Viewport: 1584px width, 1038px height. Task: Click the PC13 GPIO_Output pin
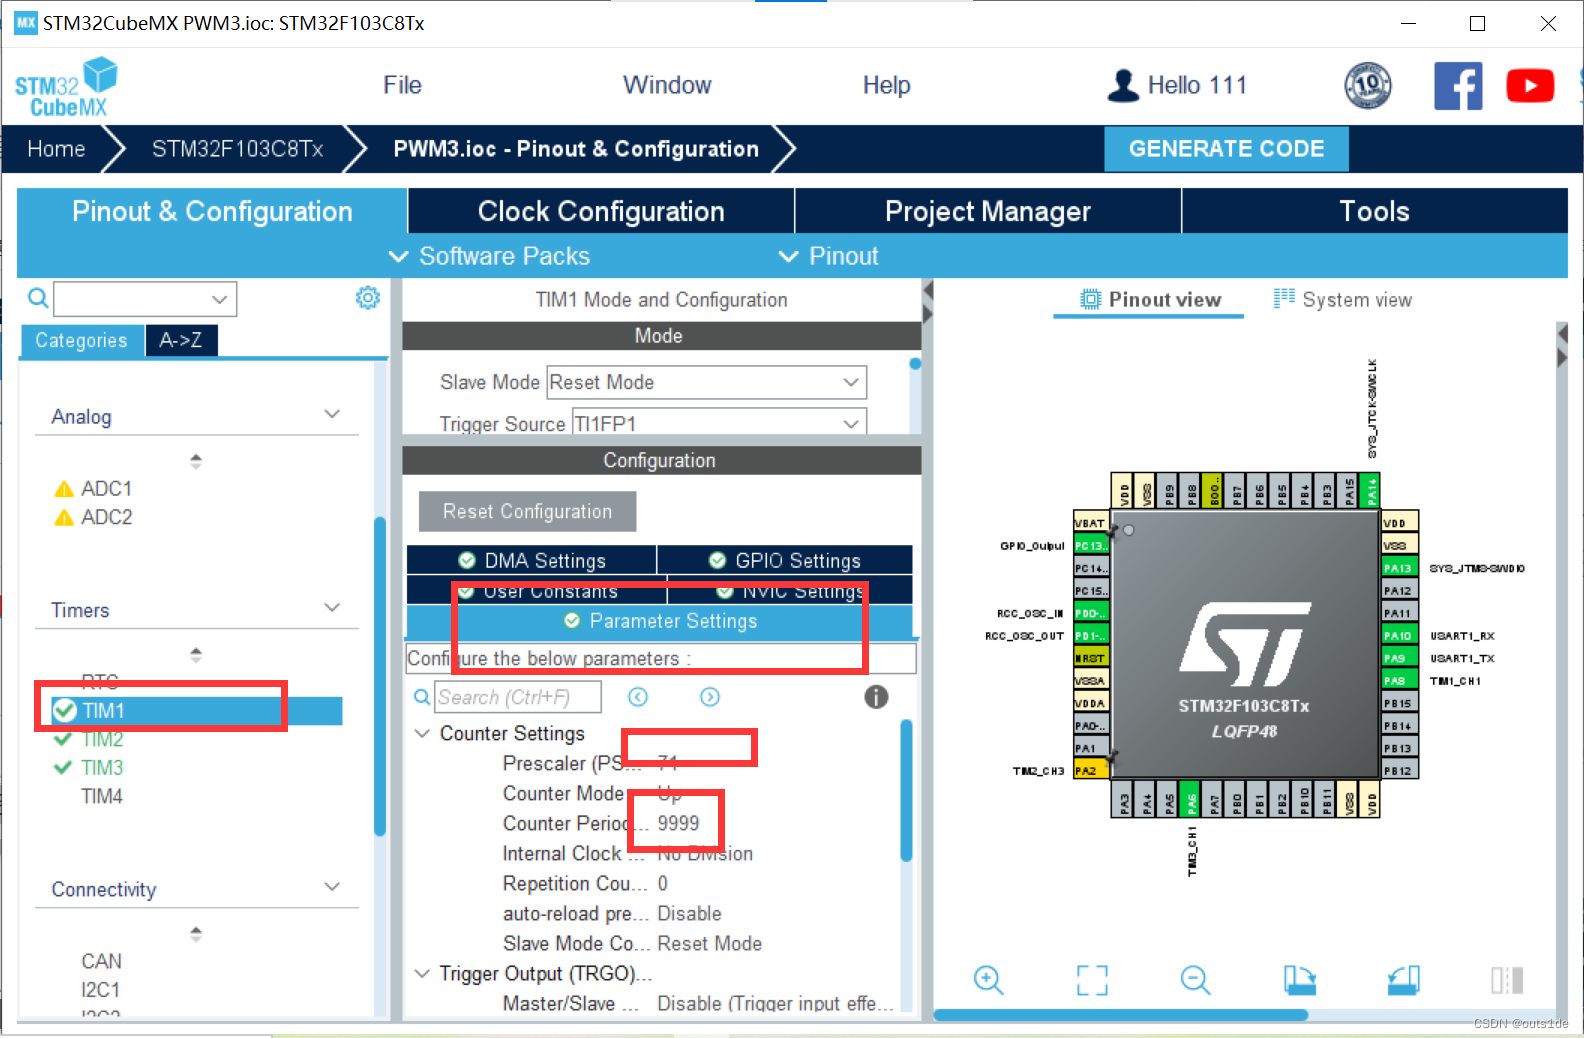(x=1090, y=546)
